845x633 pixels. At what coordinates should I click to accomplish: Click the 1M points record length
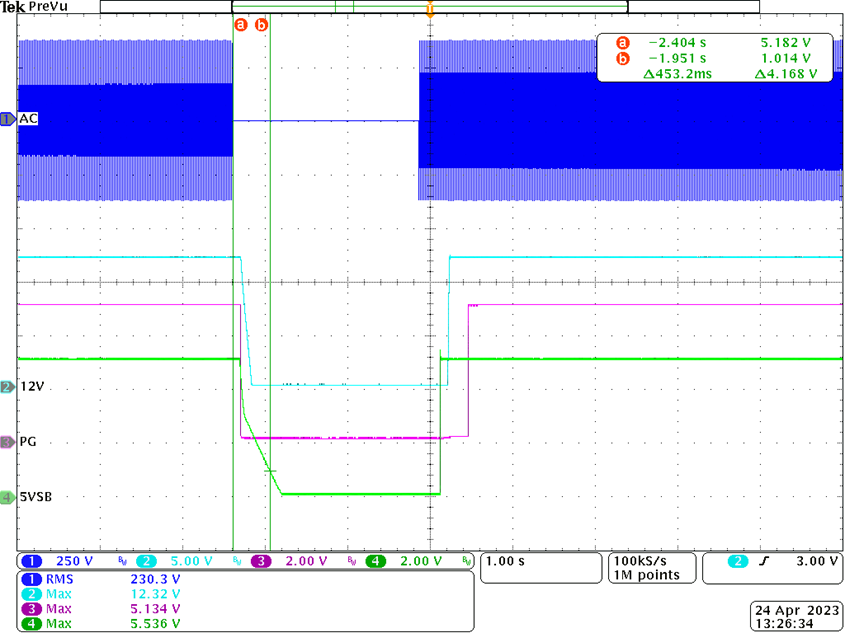647,575
